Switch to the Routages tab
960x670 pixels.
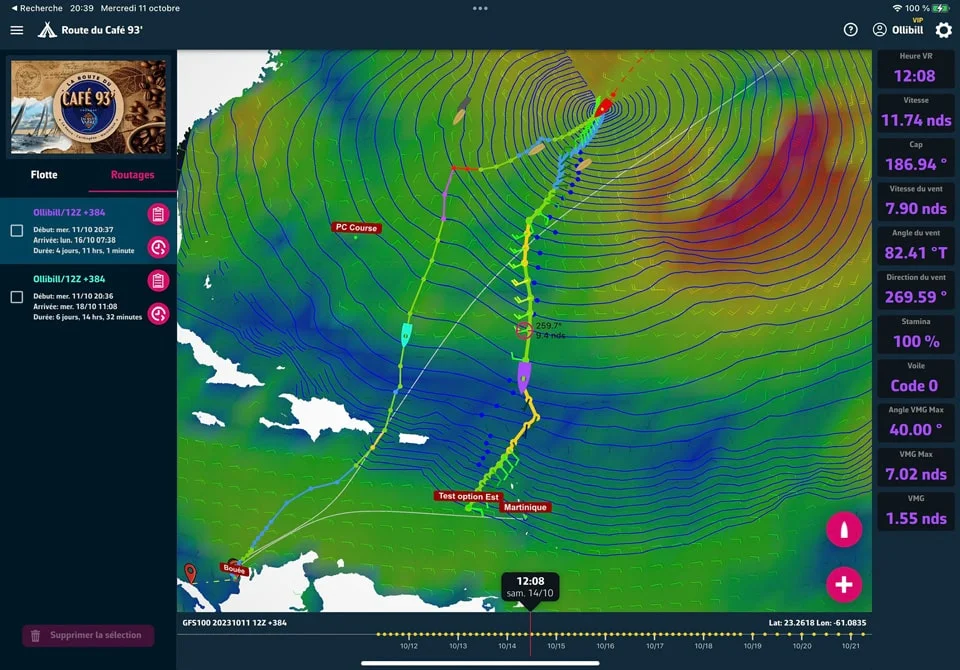tap(132, 175)
